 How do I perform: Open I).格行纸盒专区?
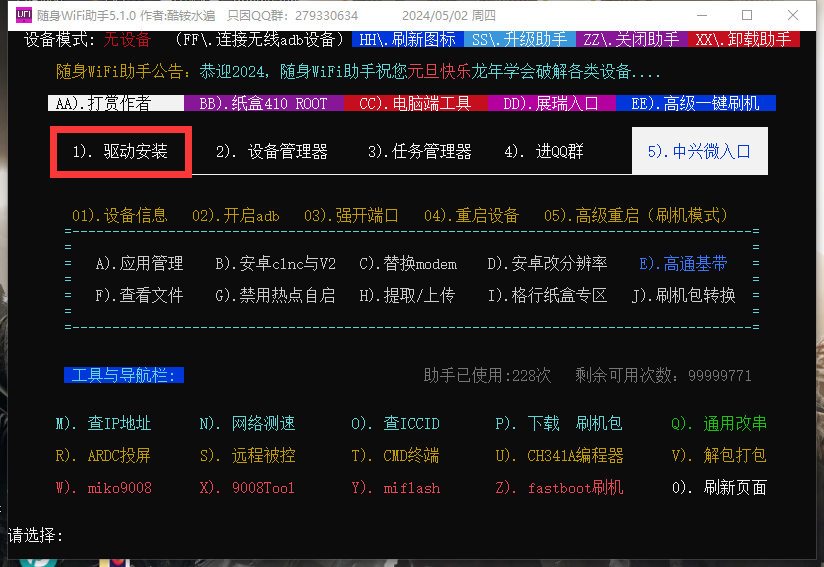[547, 295]
